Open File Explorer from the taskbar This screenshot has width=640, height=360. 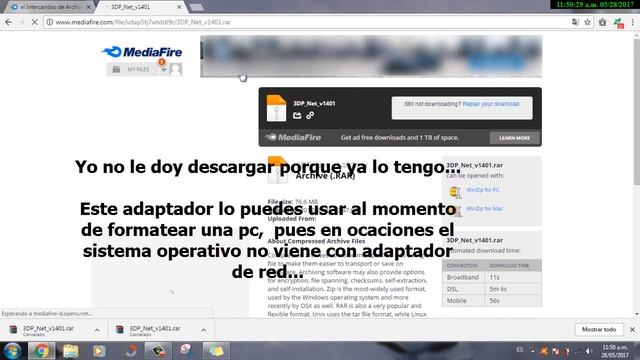tap(71, 351)
